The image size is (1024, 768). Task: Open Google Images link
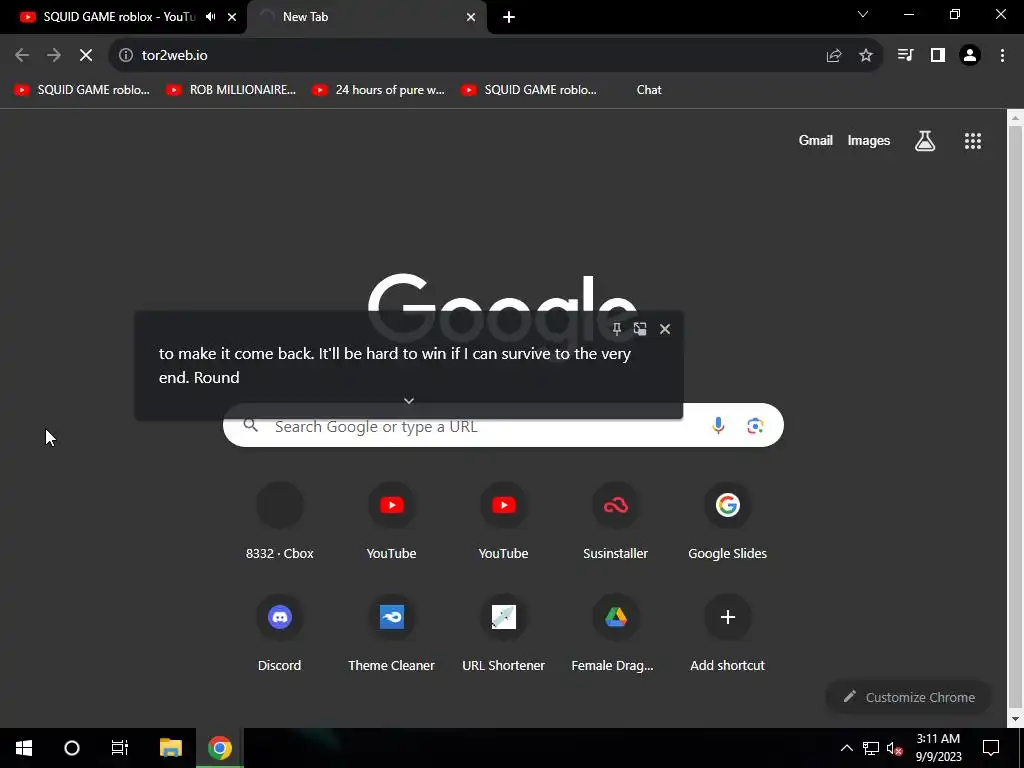869,140
